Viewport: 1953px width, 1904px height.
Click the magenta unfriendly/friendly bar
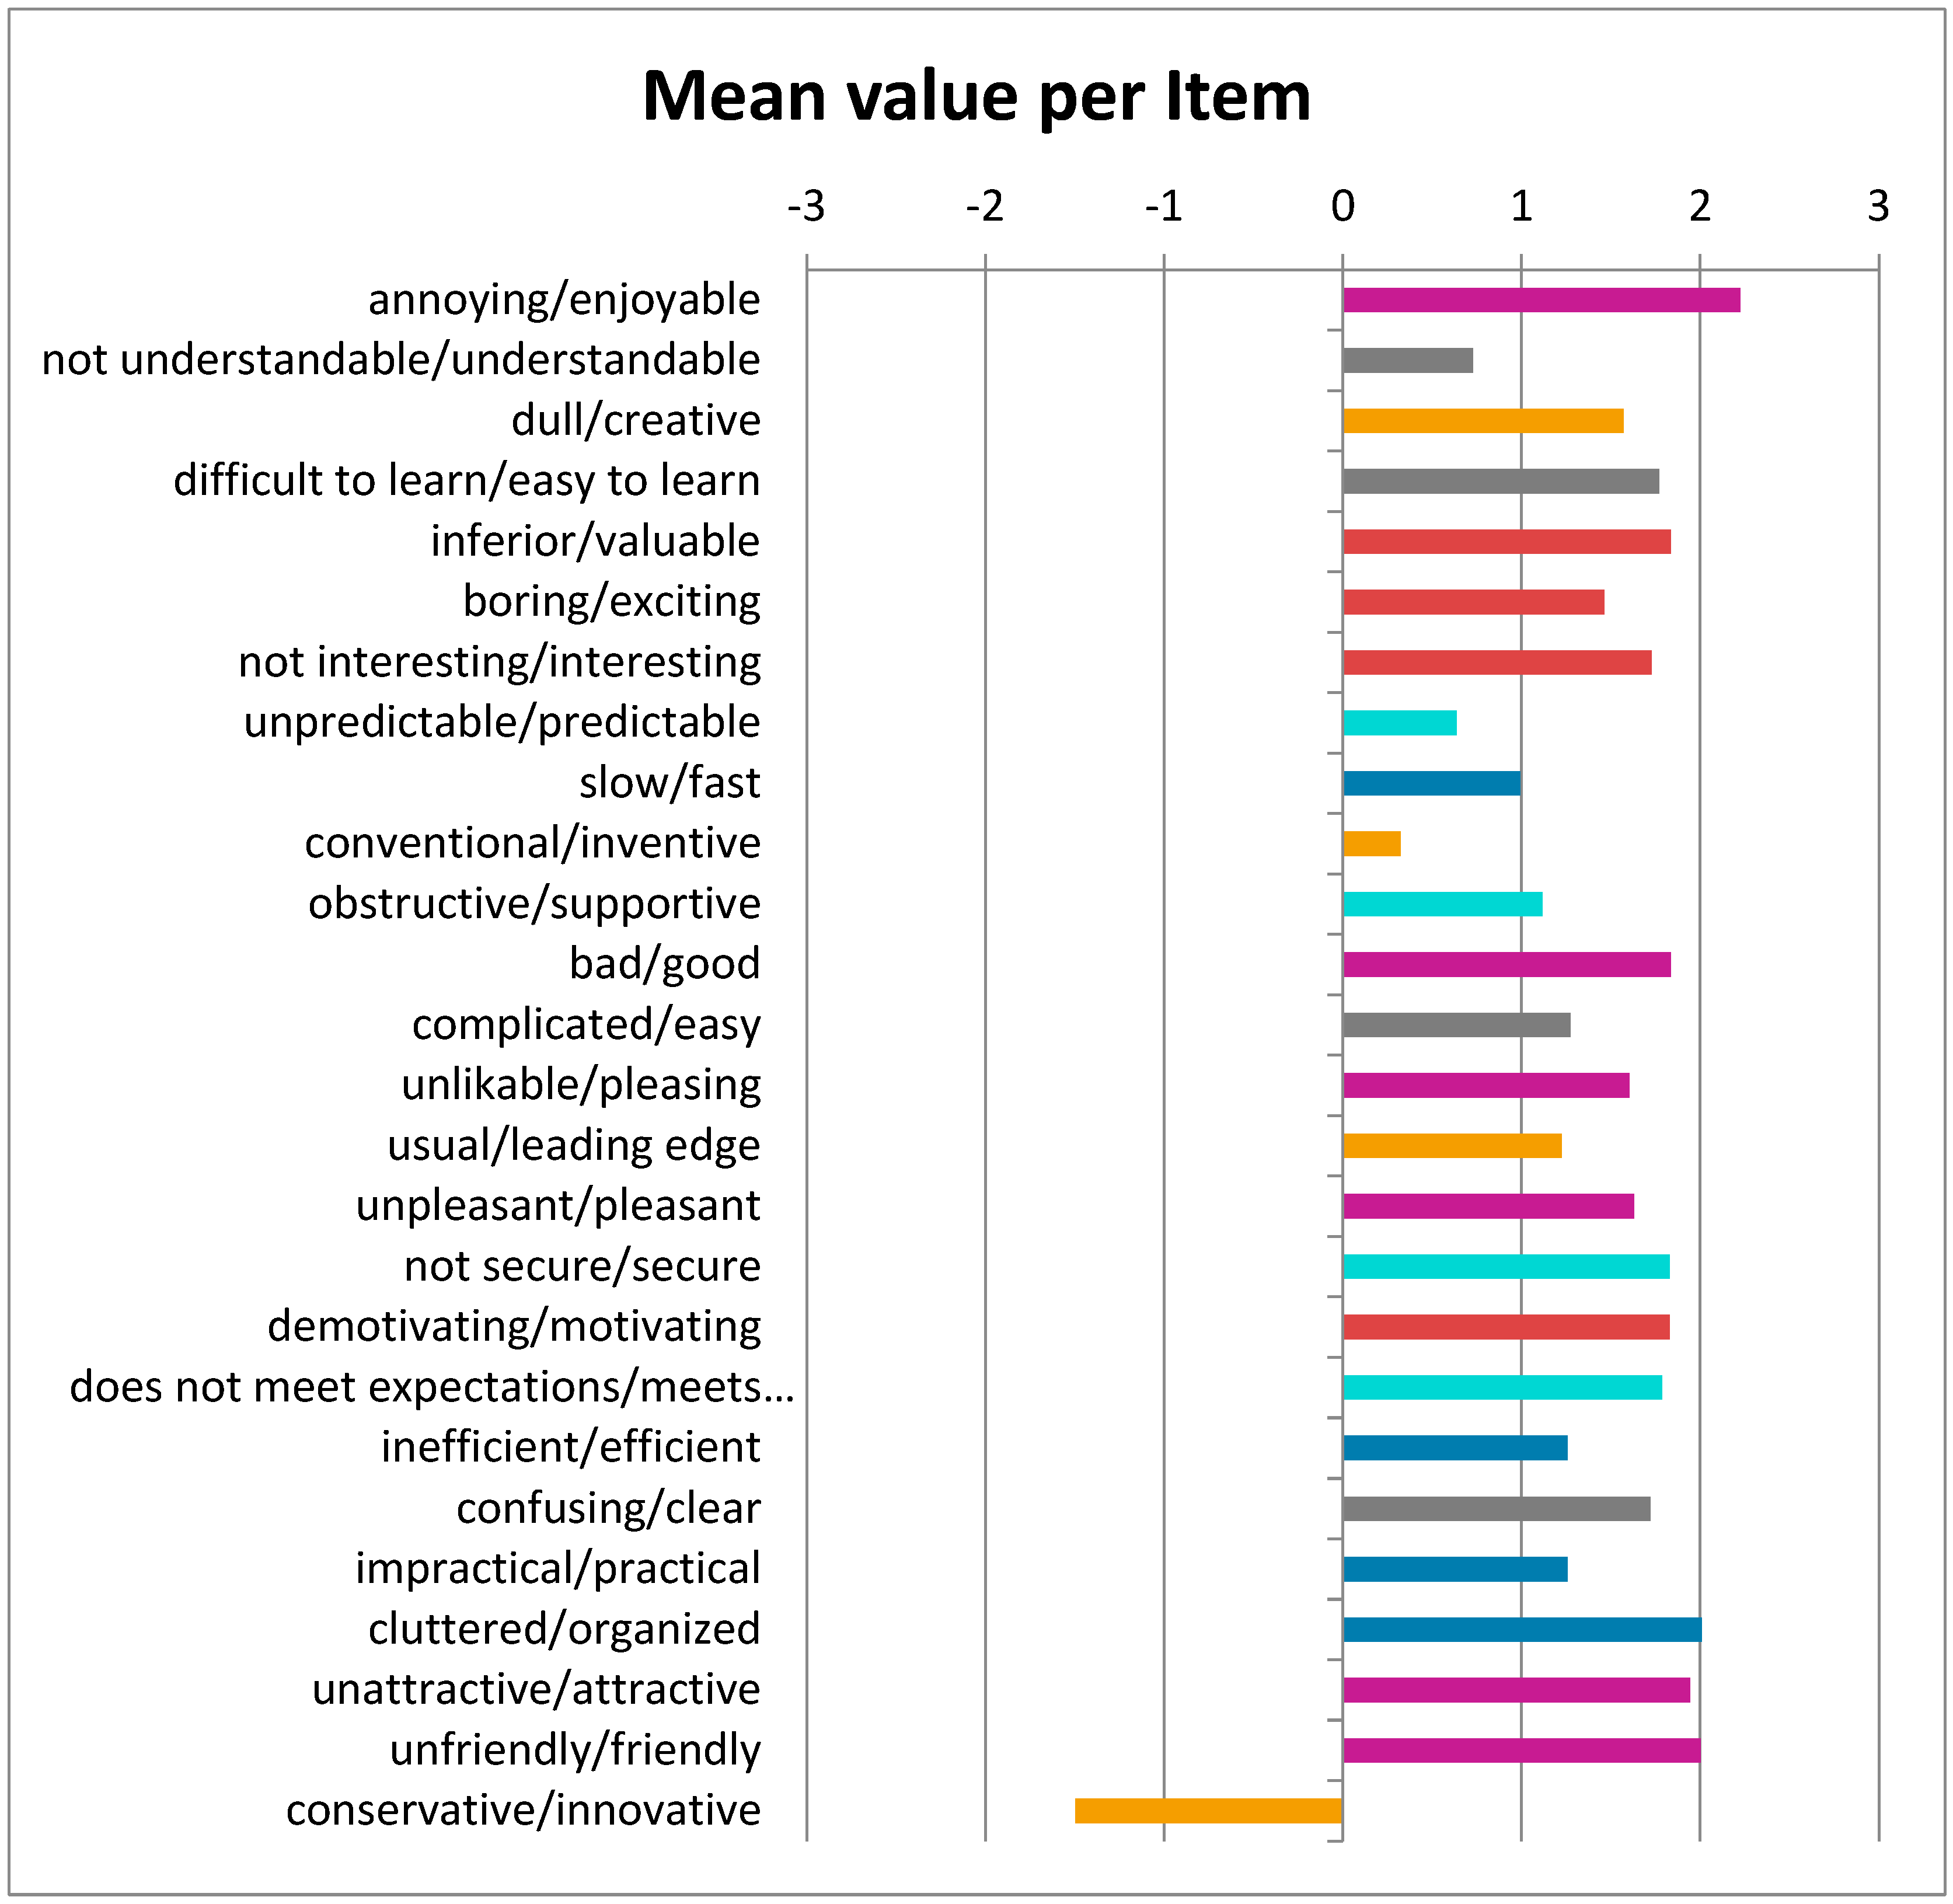1521,1751
